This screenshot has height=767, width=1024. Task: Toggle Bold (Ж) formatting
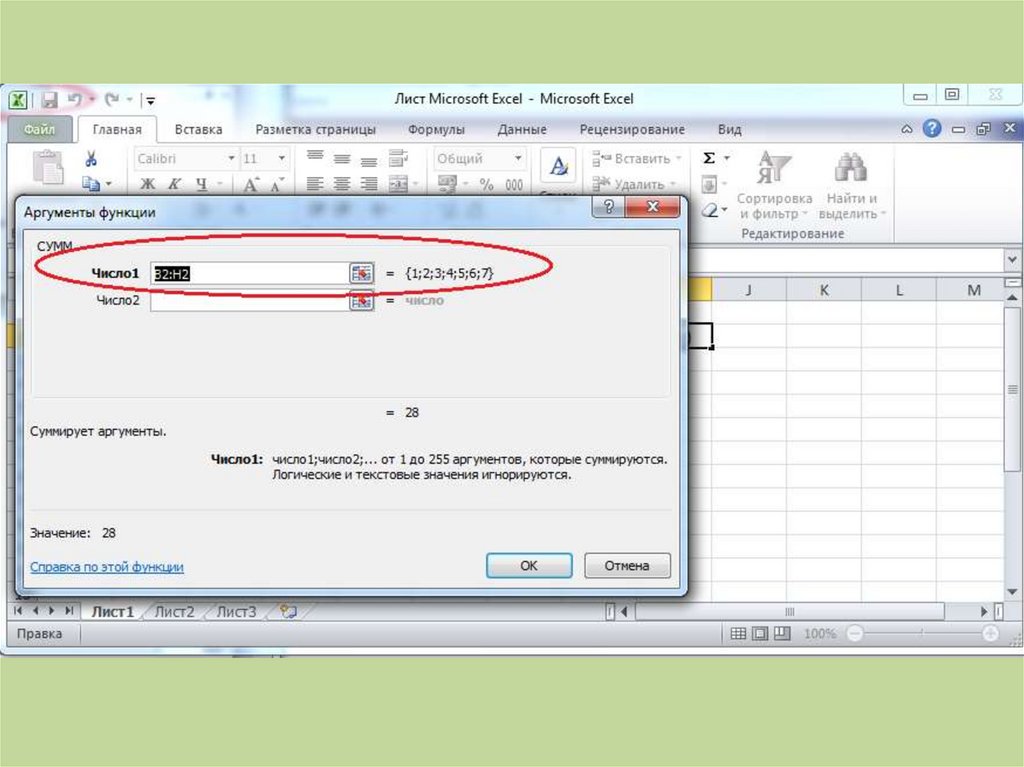click(148, 184)
